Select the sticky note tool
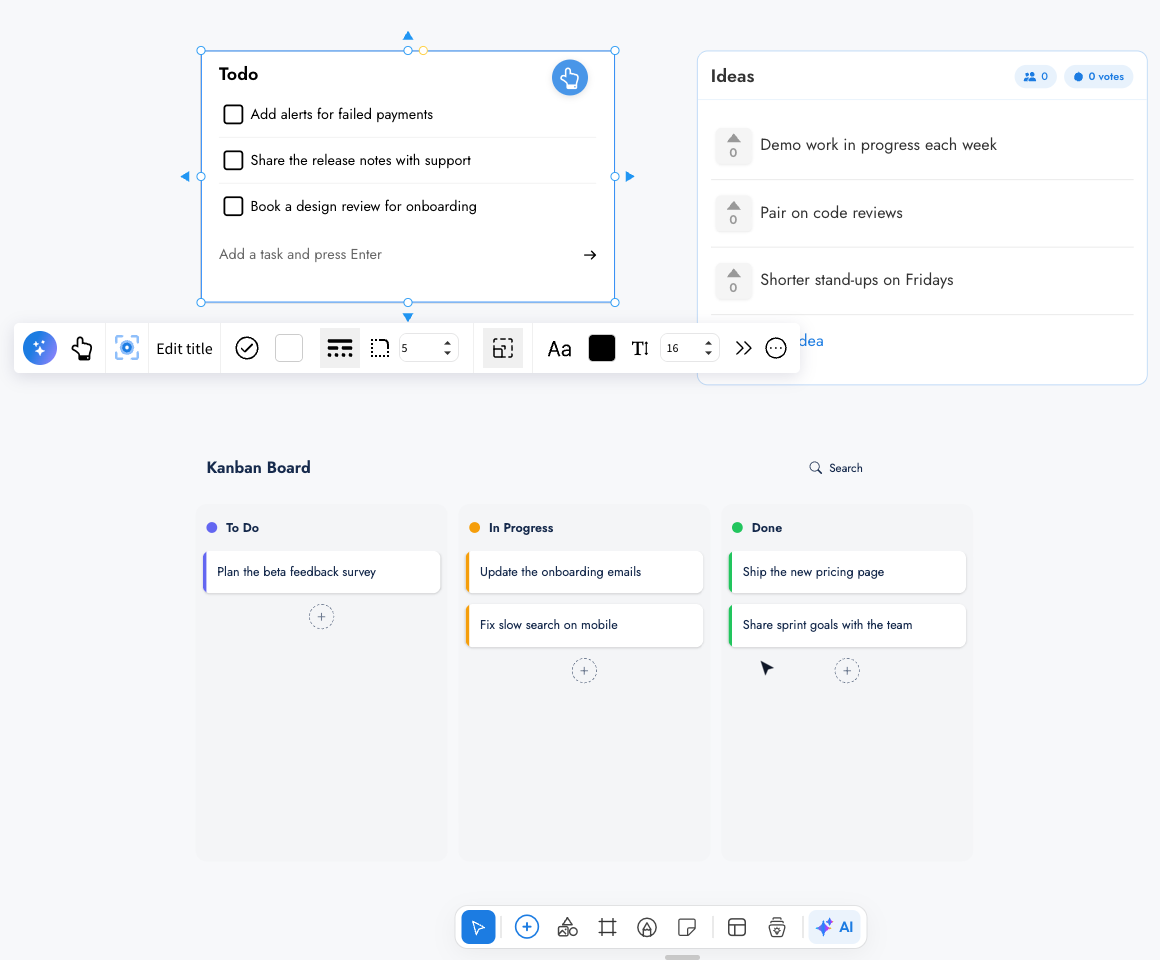Screen dimensions: 1160x960 pyautogui.click(x=687, y=927)
